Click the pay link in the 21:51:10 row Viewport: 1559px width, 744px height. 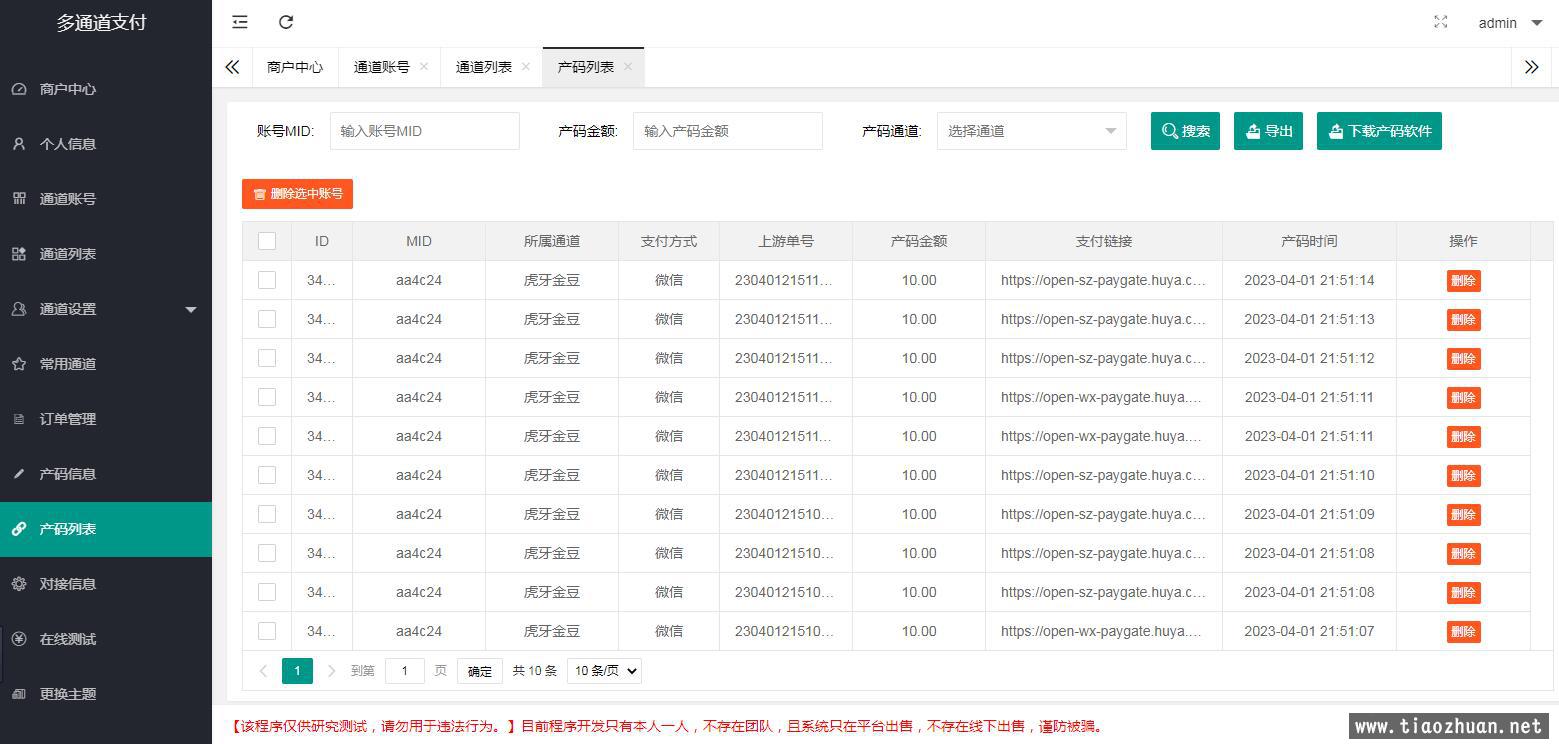pyautogui.click(x=1103, y=475)
